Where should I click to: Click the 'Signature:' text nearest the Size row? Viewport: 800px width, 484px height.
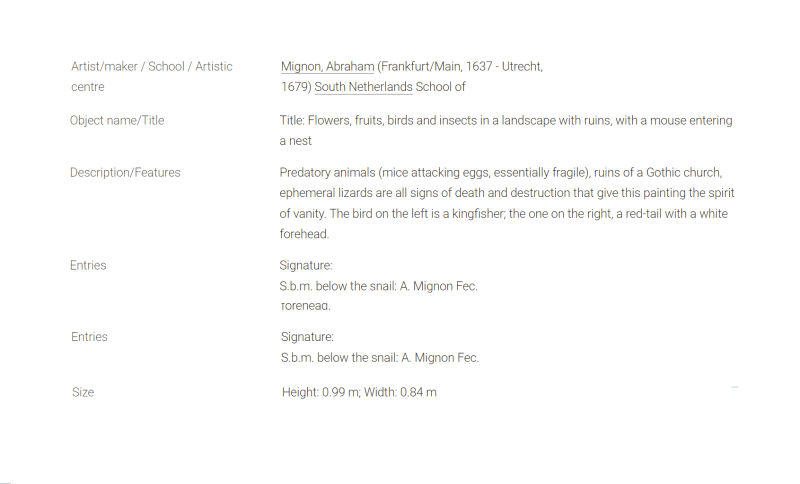click(307, 337)
